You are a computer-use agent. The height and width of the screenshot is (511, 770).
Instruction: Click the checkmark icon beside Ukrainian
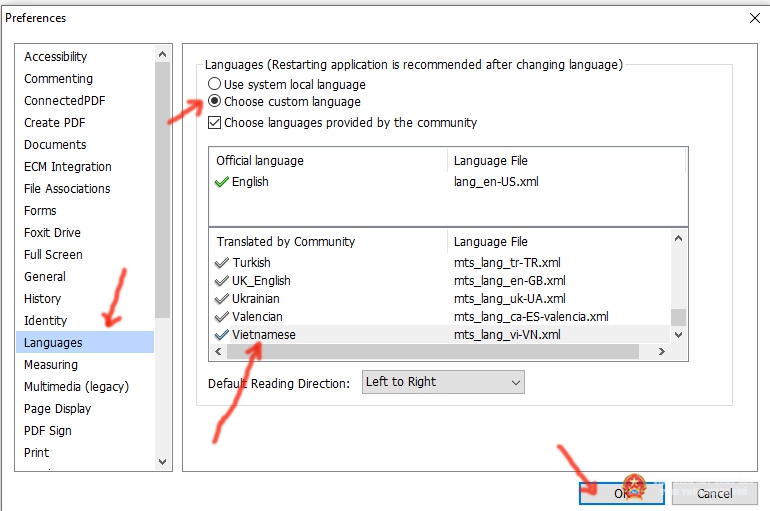[221, 298]
